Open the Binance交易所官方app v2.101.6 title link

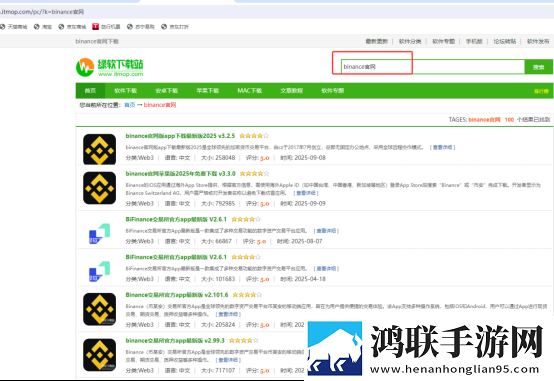[x=177, y=295]
